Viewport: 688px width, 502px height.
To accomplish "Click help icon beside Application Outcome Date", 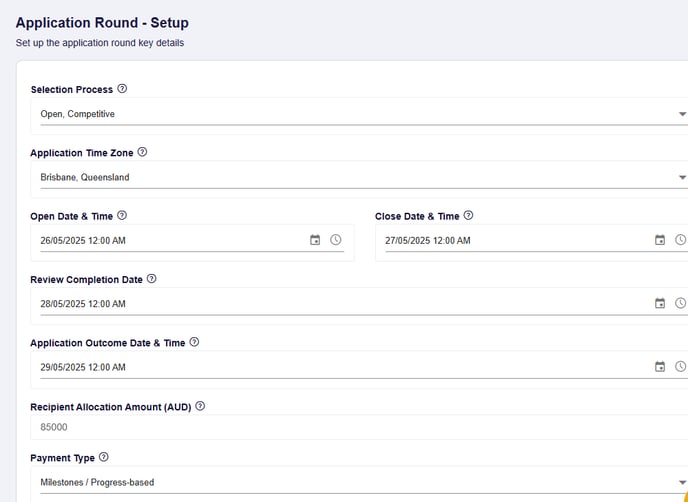I will 194,342.
